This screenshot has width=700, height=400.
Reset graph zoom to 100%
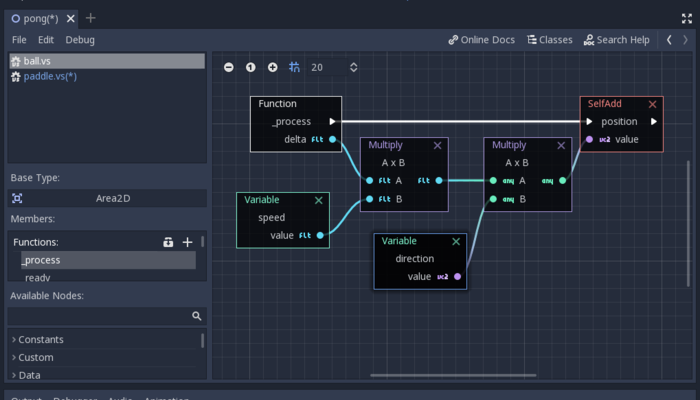point(250,67)
